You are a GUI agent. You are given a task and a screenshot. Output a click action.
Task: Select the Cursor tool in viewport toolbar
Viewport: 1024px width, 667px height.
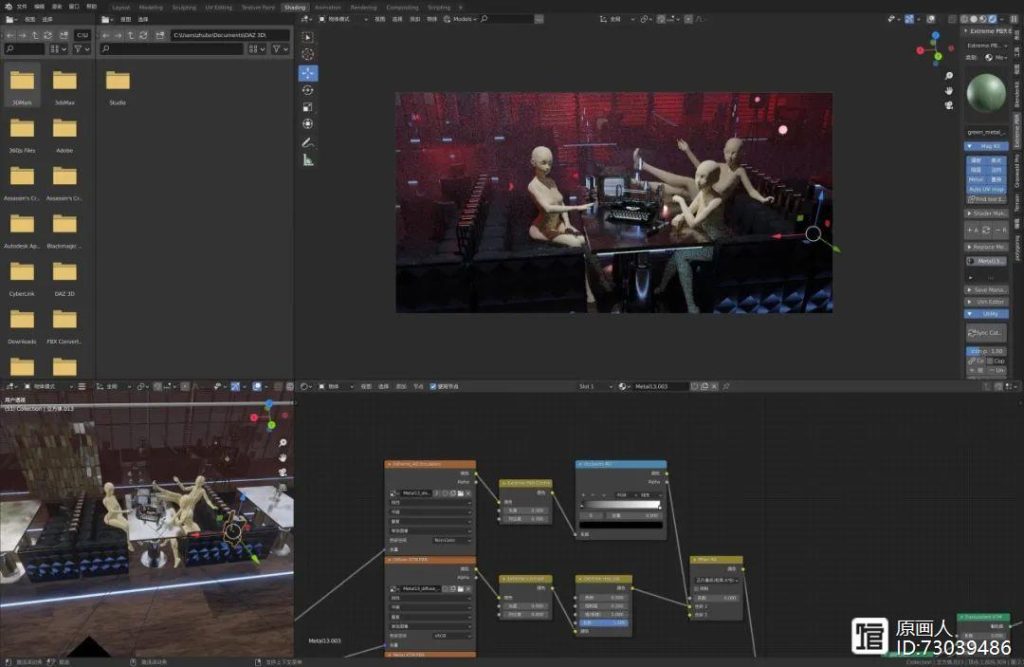308,54
